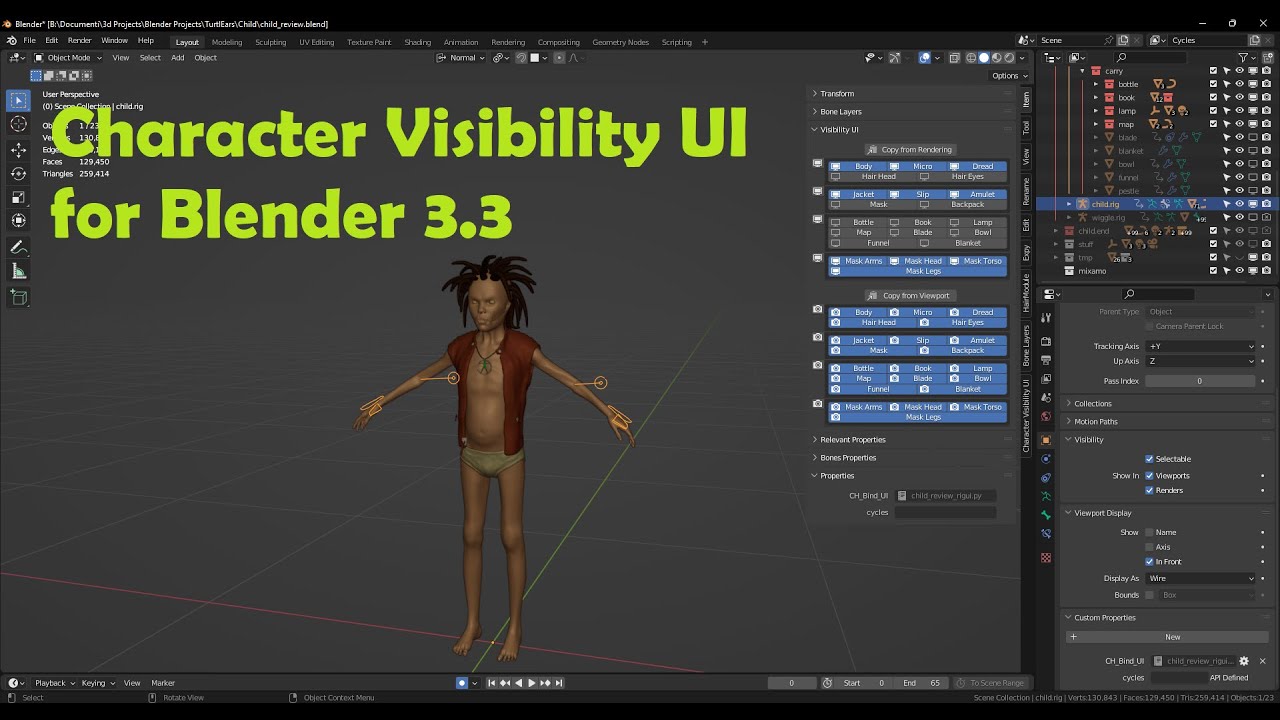Click the gear icon beside CH_Bind_UI property
1280x720 pixels.
pos(1244,661)
